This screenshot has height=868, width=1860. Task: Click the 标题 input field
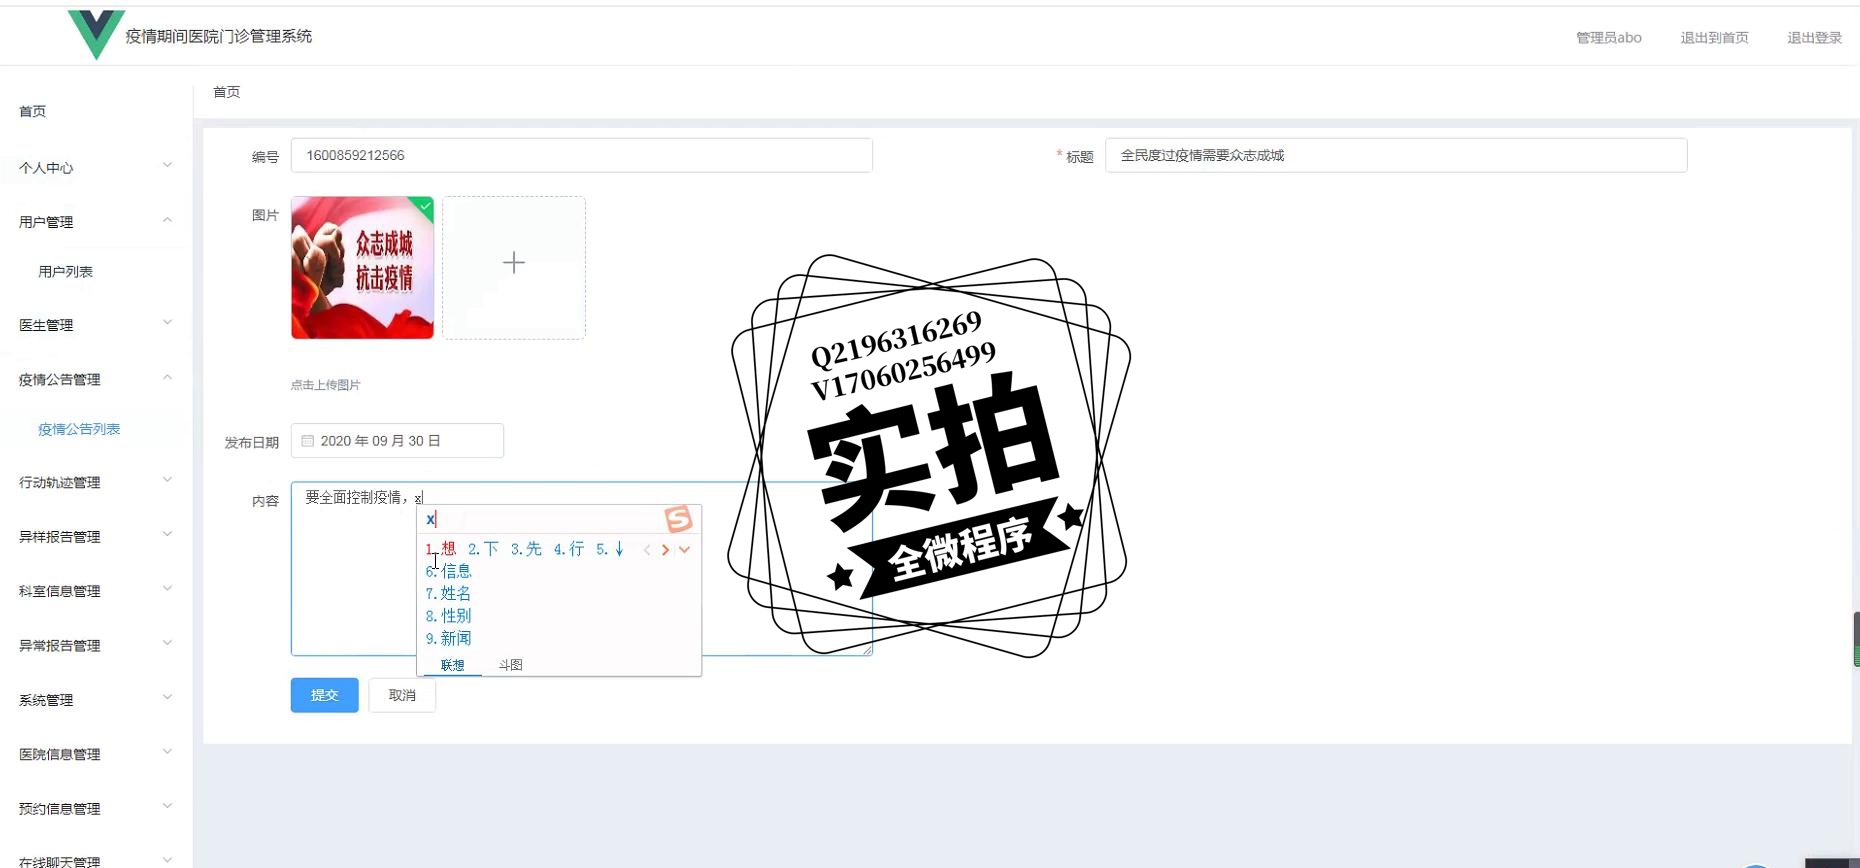click(x=1396, y=155)
